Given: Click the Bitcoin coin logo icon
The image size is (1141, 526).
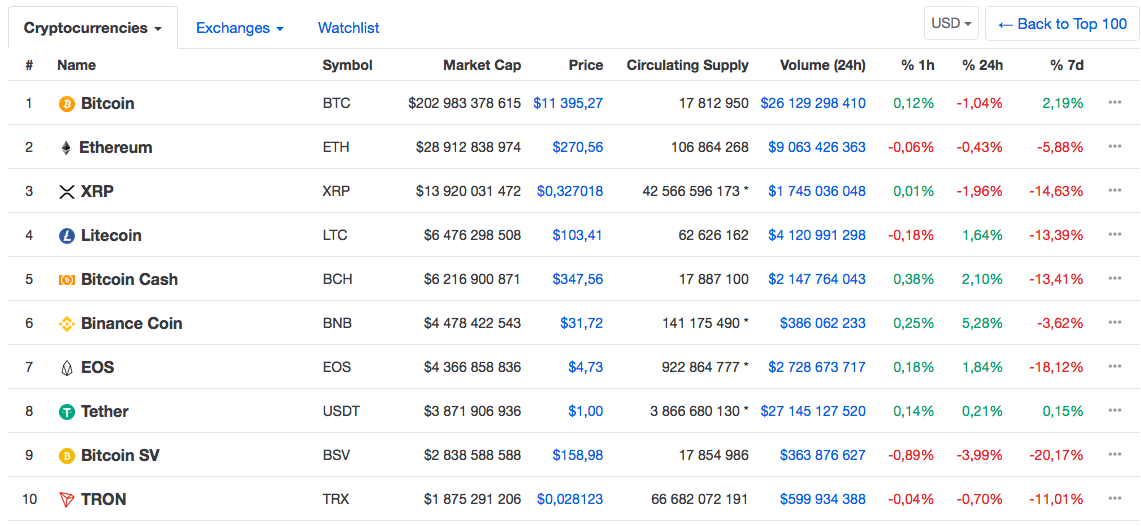Looking at the screenshot, I should coord(67,104).
